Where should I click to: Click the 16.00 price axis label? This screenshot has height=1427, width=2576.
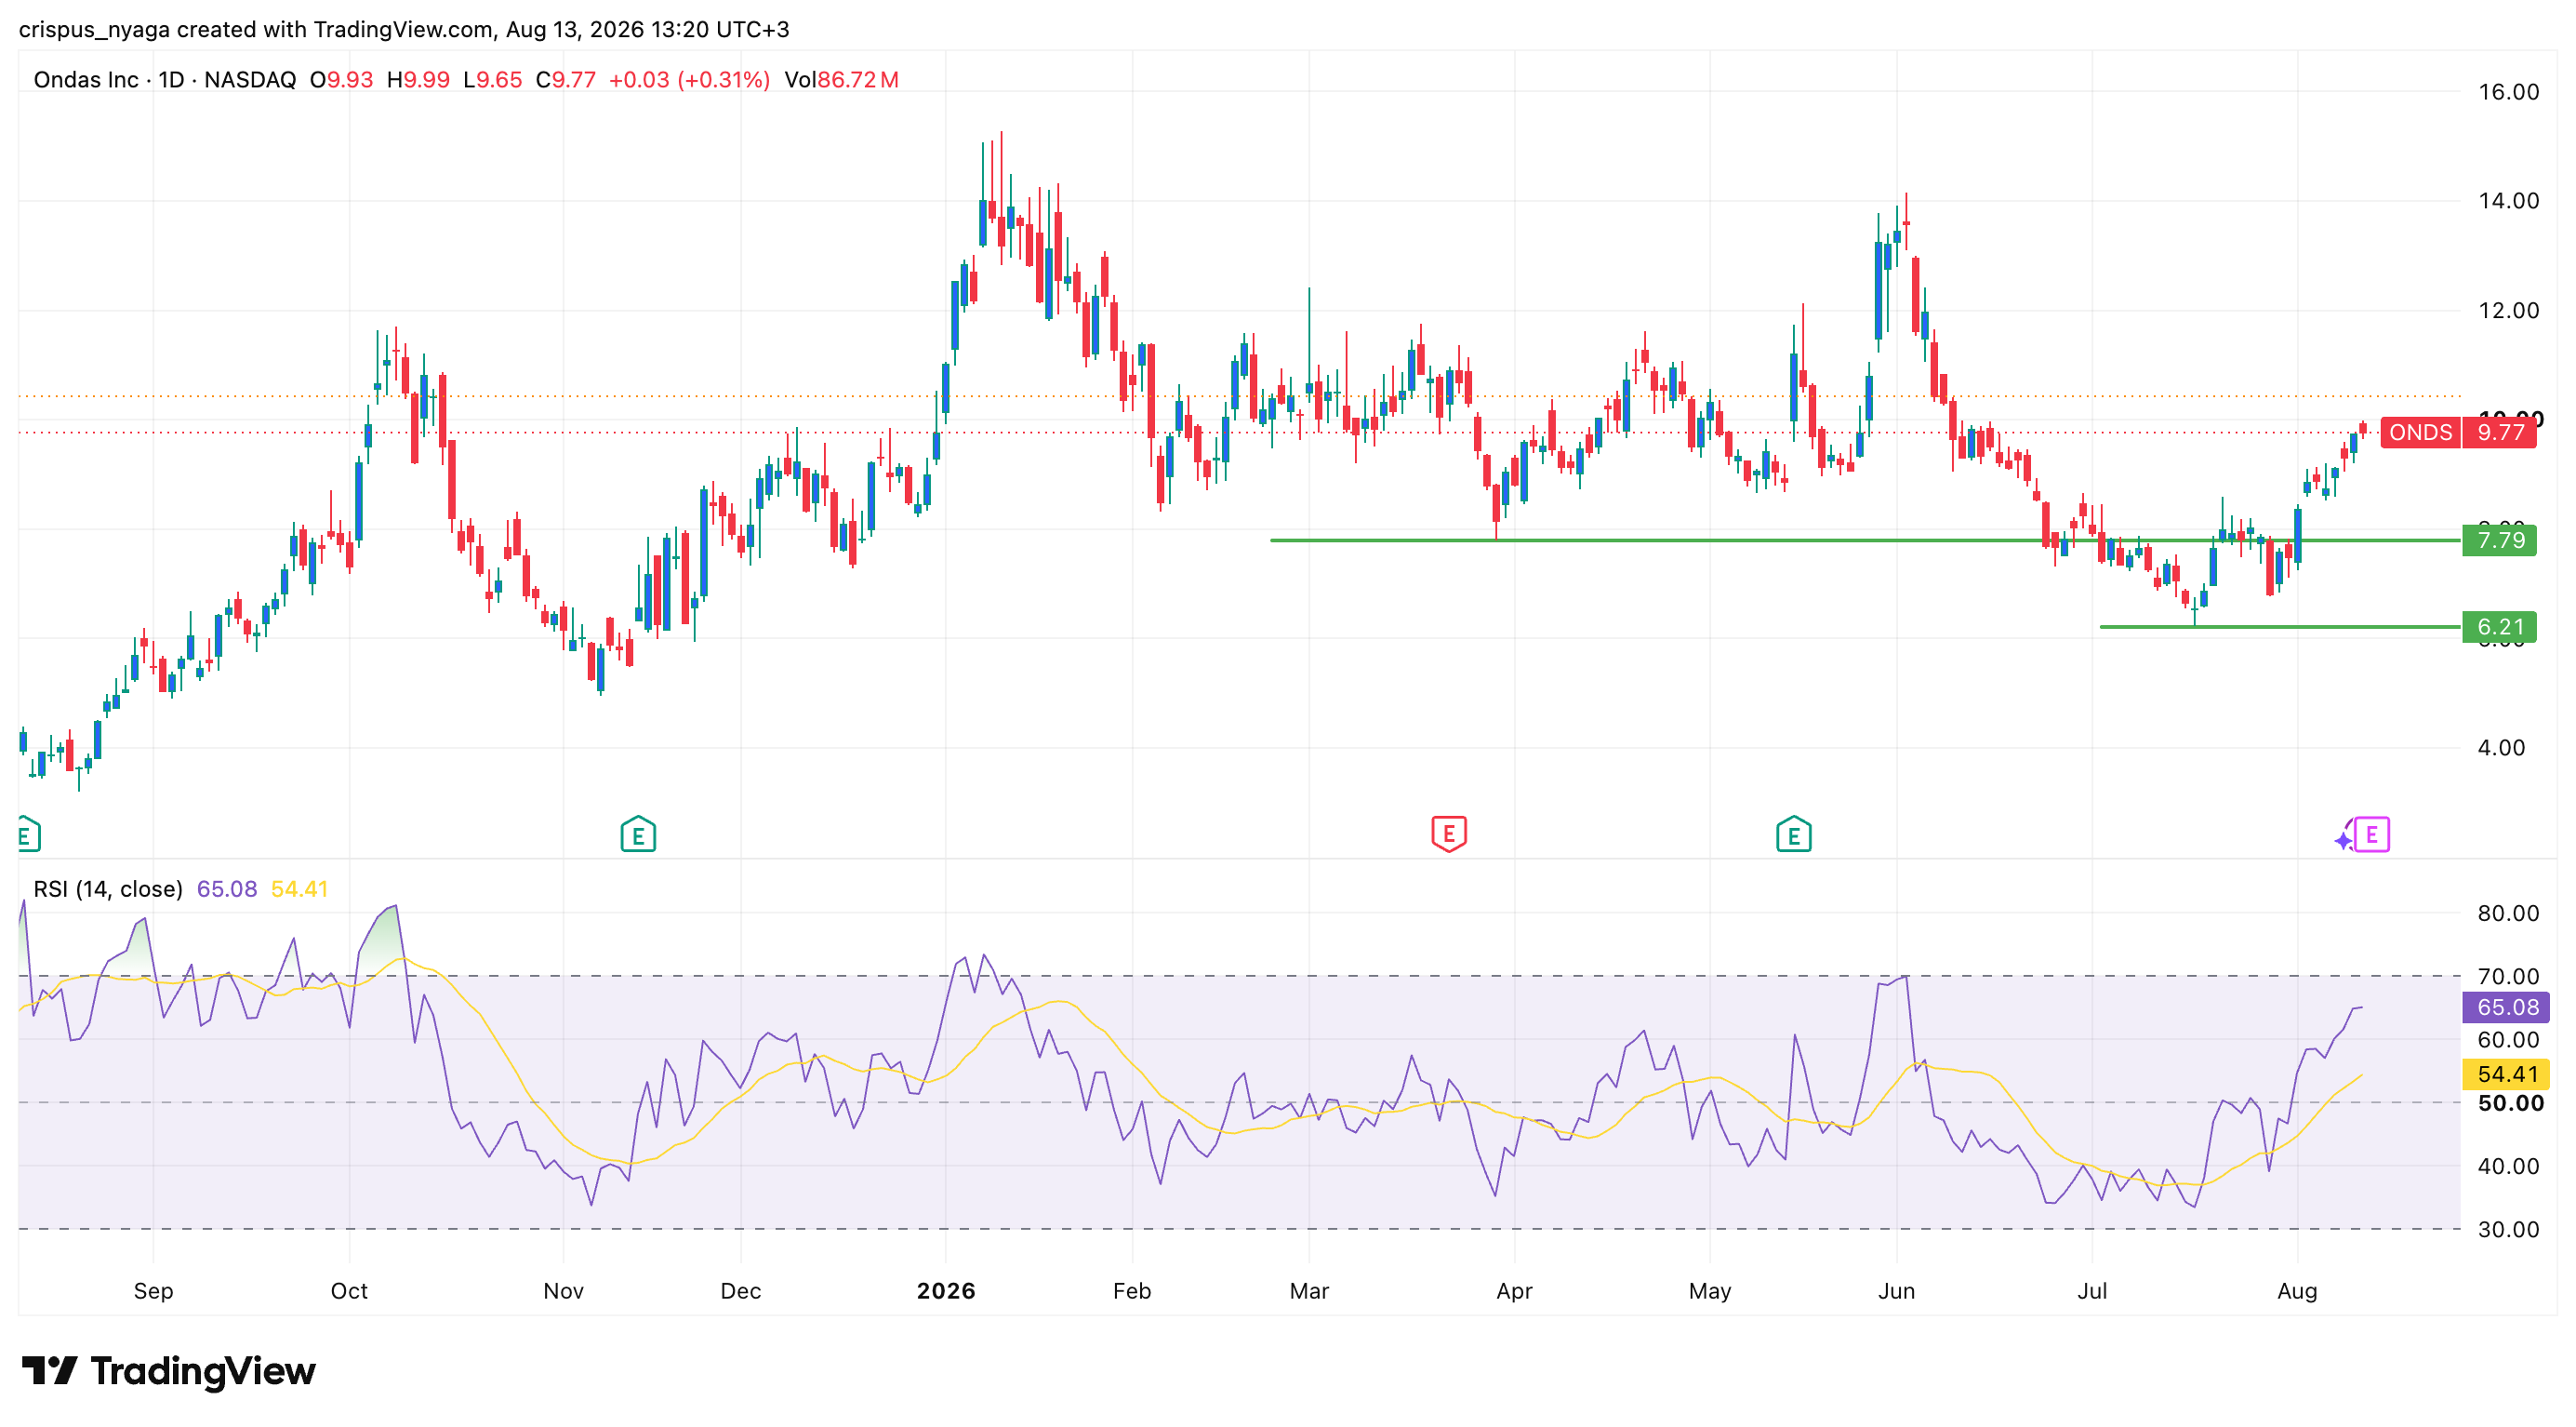(x=2508, y=92)
